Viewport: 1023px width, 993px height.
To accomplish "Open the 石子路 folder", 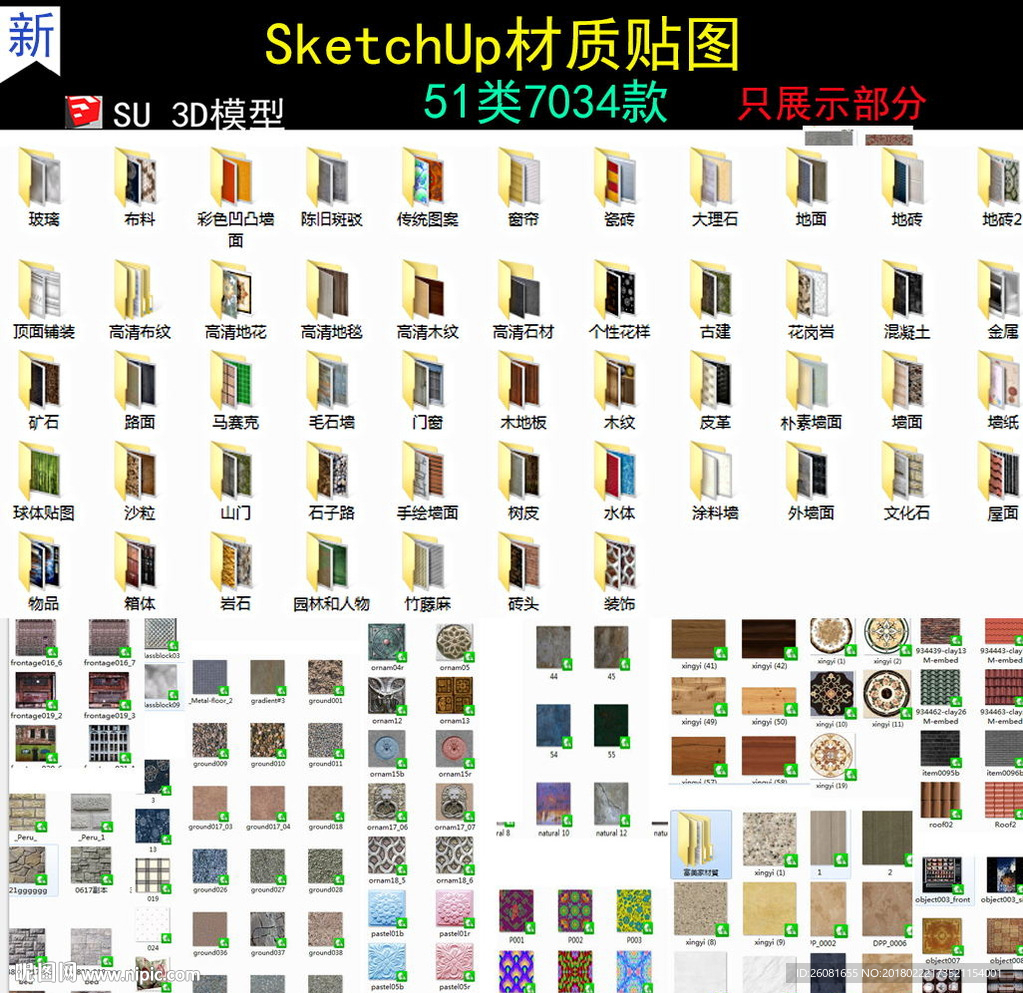I will pyautogui.click(x=330, y=472).
